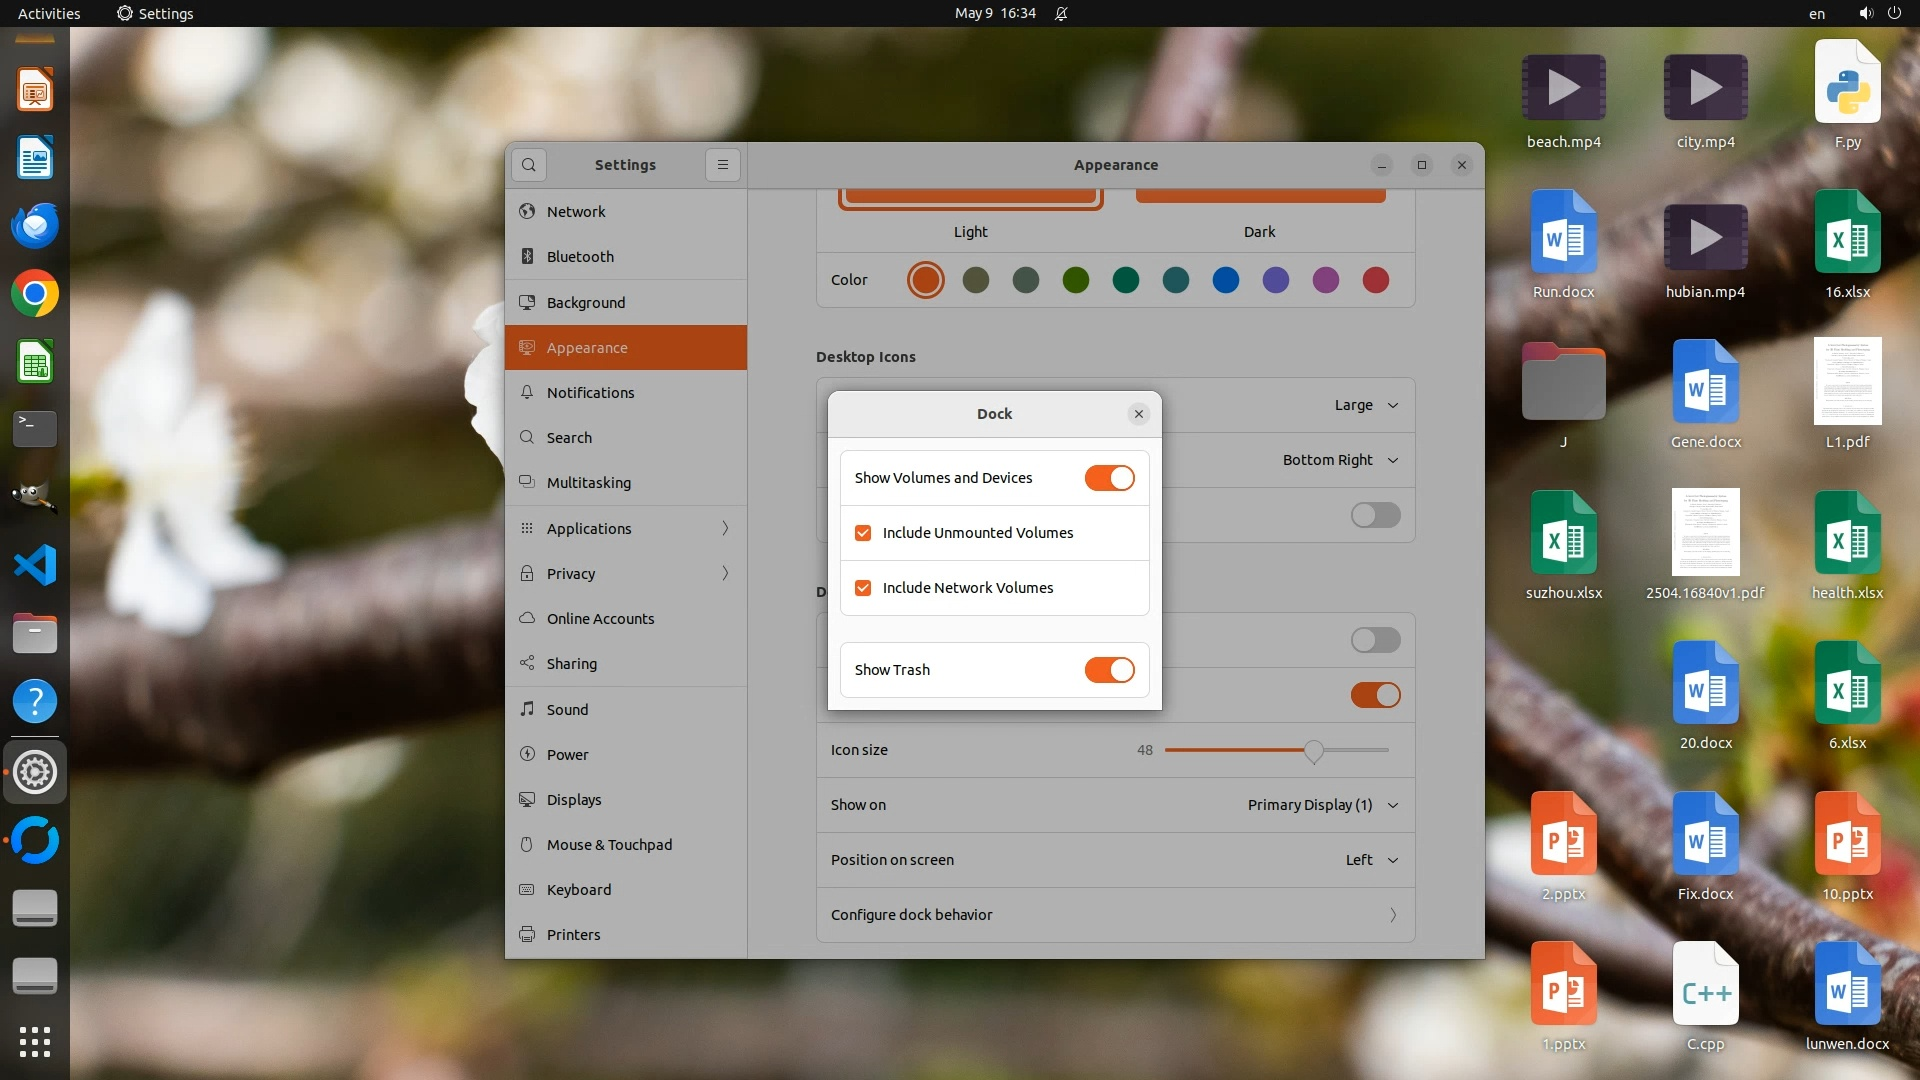Go to the Background settings panel
1920x1080 pixels.
(x=586, y=303)
